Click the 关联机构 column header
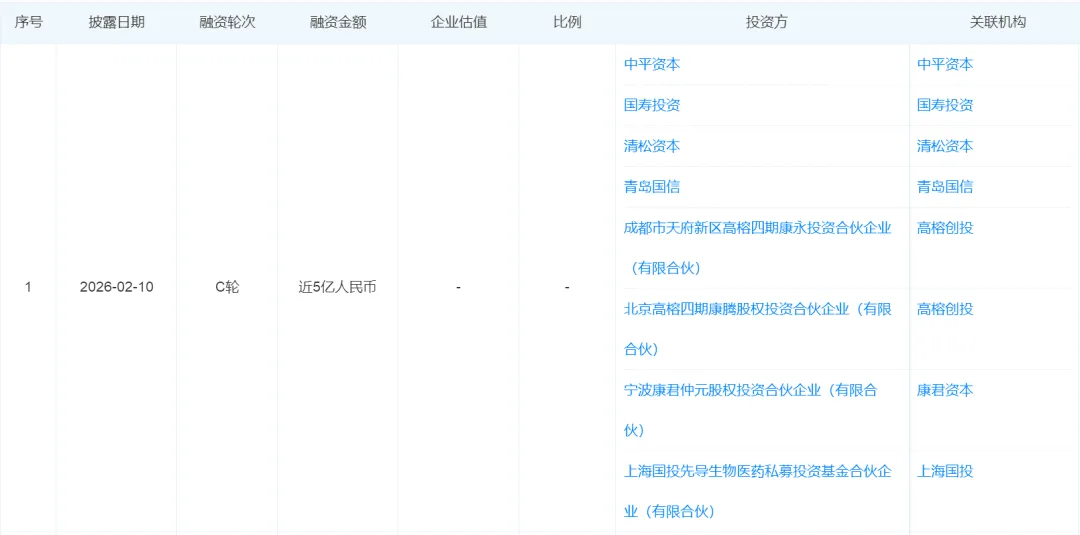 pos(998,22)
